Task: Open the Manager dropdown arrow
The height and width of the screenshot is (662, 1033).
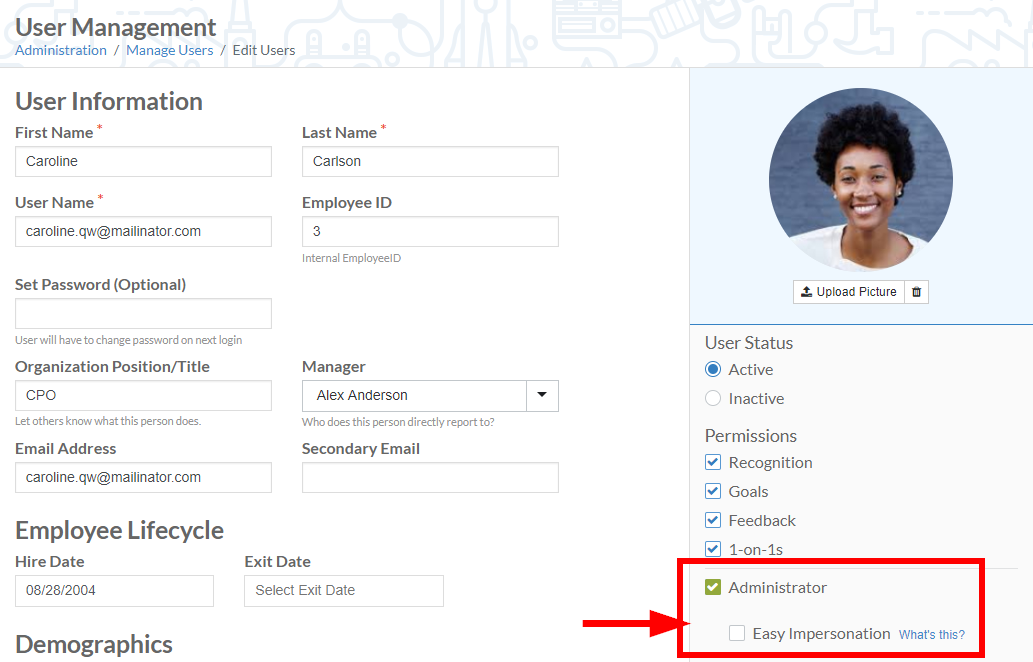Action: (542, 395)
